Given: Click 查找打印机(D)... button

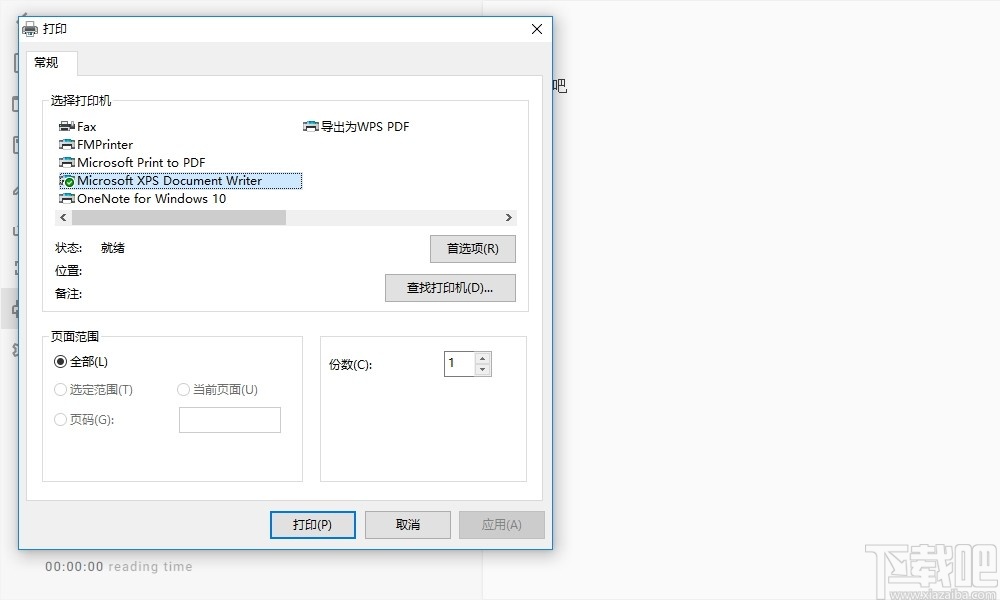Looking at the screenshot, I should (x=450, y=288).
